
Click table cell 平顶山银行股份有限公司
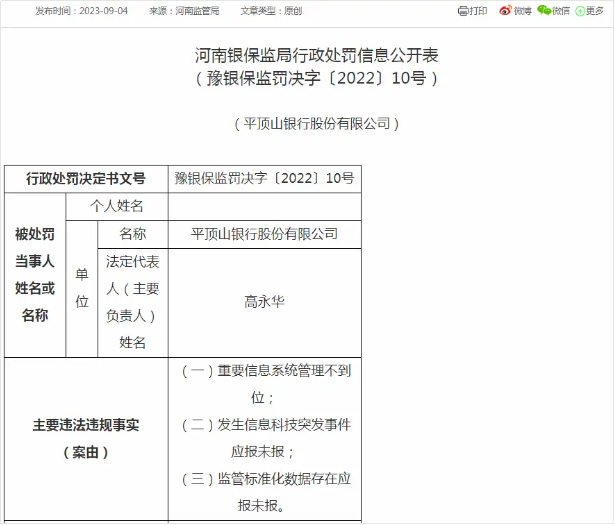(265, 234)
